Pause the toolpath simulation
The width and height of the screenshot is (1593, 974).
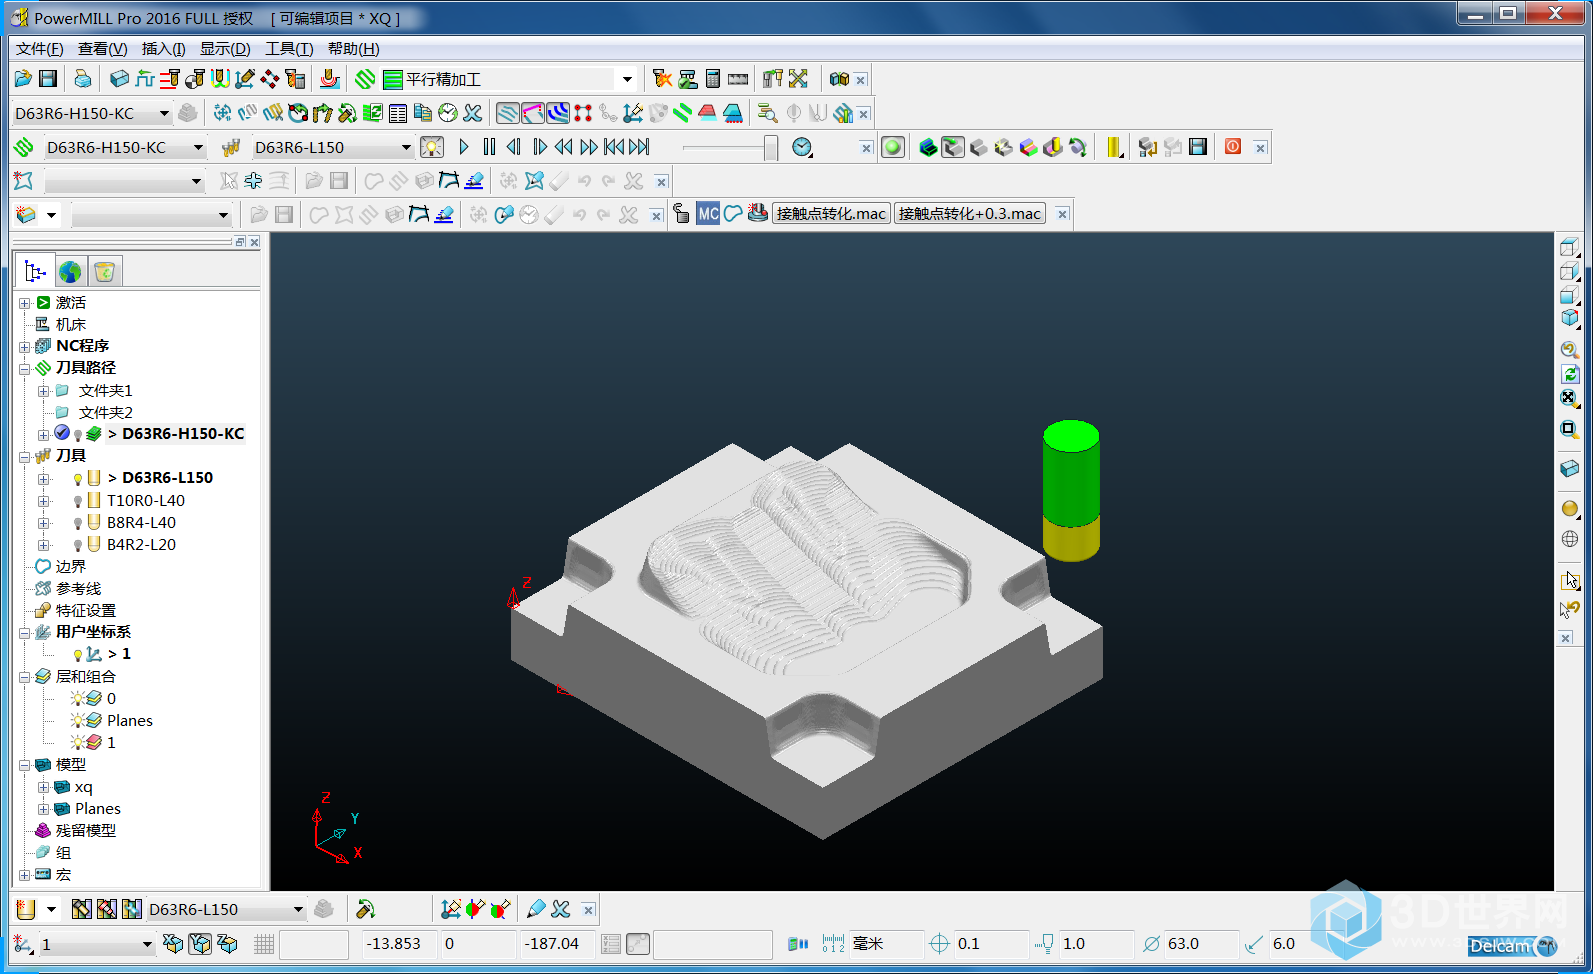pos(489,147)
